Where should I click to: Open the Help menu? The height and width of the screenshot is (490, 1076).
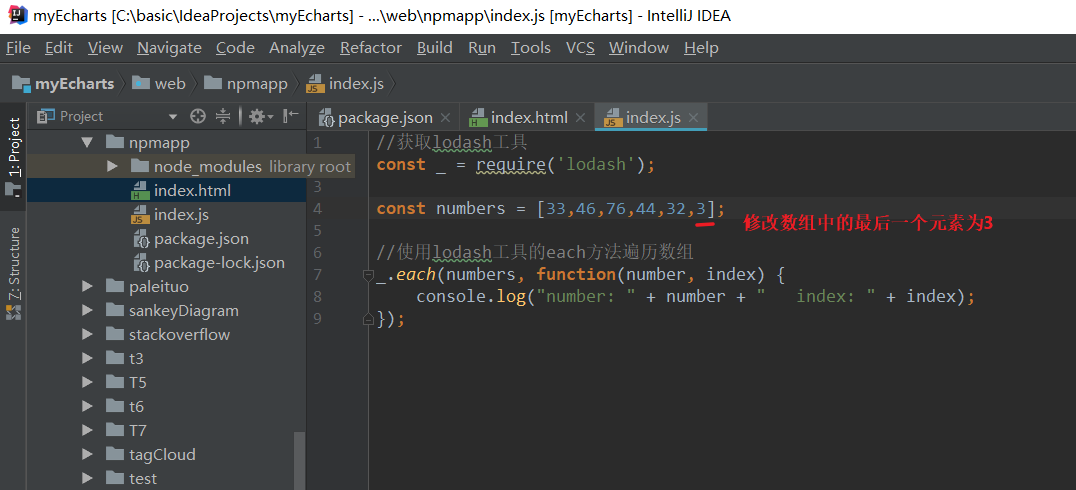(701, 48)
